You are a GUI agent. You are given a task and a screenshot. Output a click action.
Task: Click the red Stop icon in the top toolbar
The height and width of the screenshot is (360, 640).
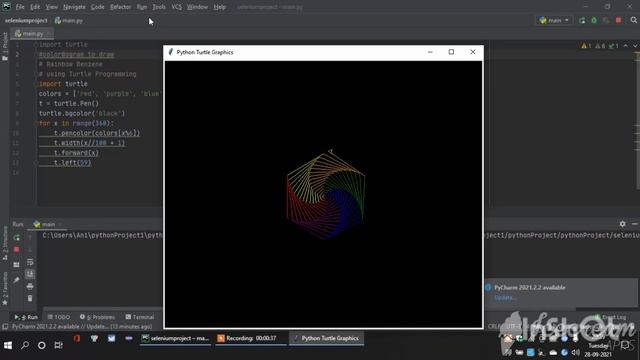coord(618,20)
